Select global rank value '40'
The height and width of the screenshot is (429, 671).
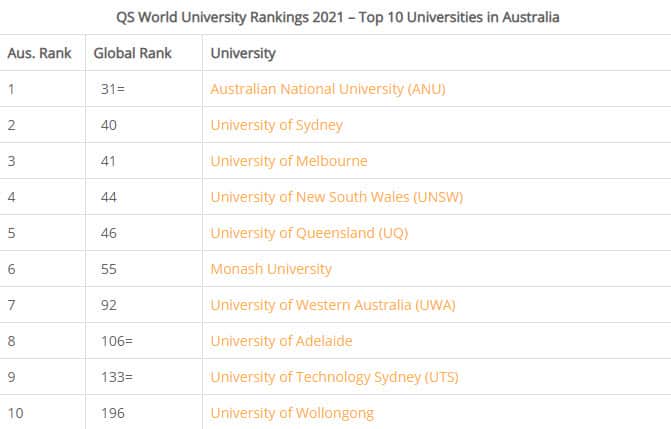coord(109,125)
